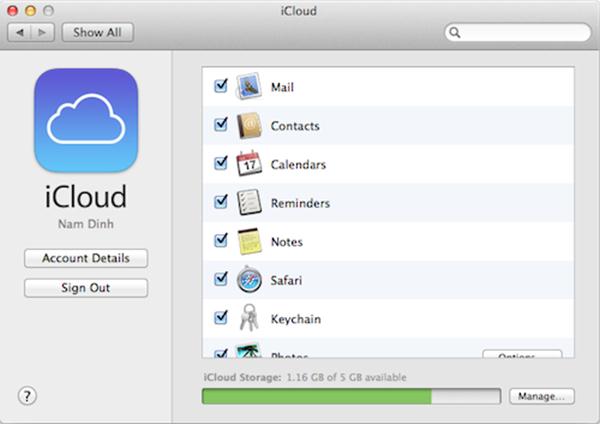Click the iCloud Storage available text
The image size is (600, 424).
coord(305,377)
